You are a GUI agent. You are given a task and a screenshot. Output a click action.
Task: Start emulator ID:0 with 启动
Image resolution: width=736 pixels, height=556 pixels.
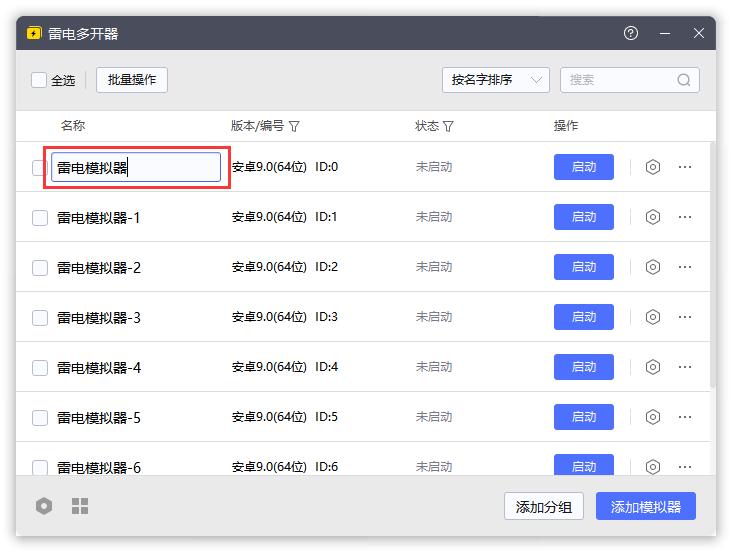coord(583,167)
